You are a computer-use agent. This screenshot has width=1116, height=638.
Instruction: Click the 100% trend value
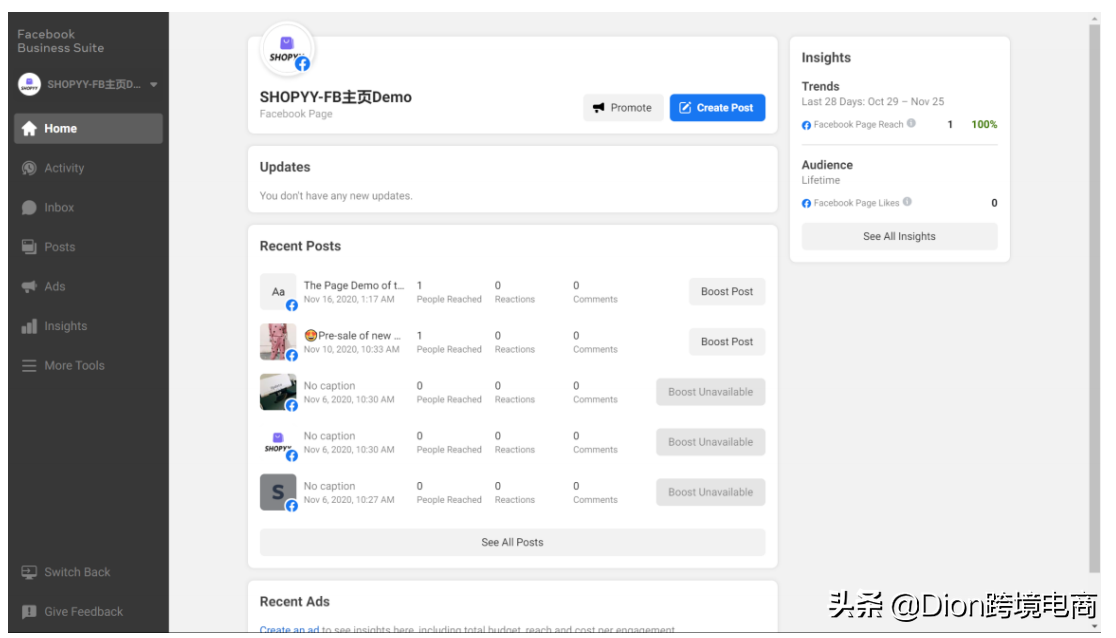984,125
